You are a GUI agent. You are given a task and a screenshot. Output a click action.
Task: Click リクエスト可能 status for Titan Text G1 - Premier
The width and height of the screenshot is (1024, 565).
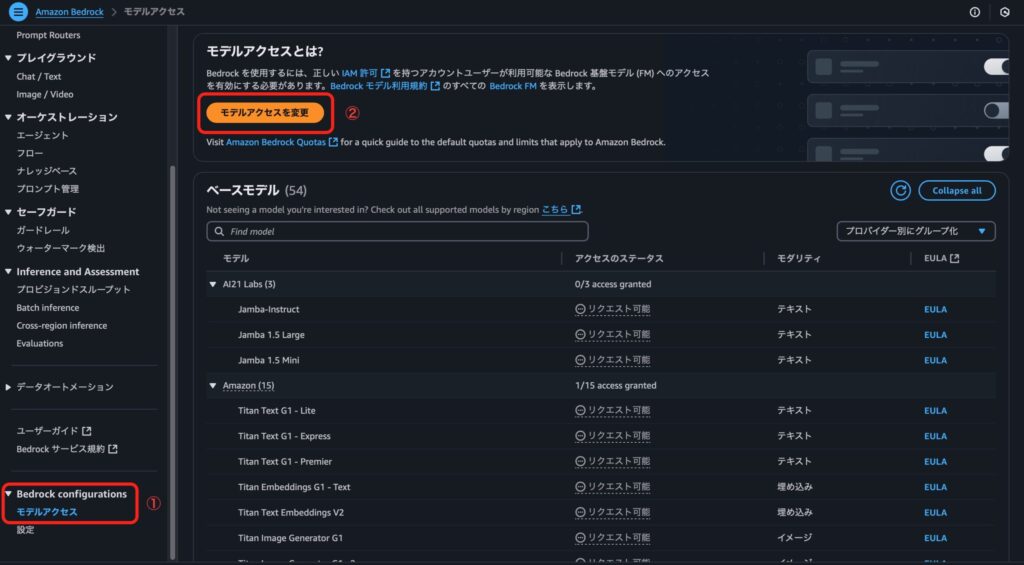[x=613, y=461]
